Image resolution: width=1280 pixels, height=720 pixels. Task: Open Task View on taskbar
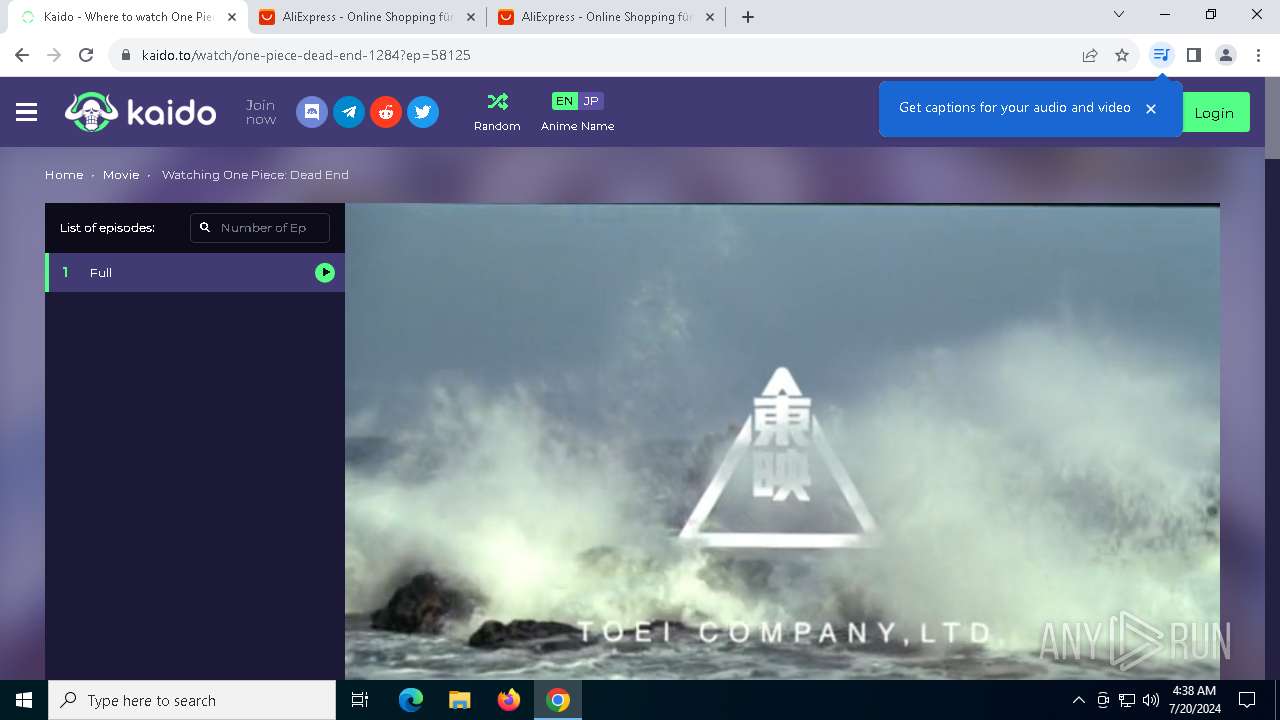point(360,700)
